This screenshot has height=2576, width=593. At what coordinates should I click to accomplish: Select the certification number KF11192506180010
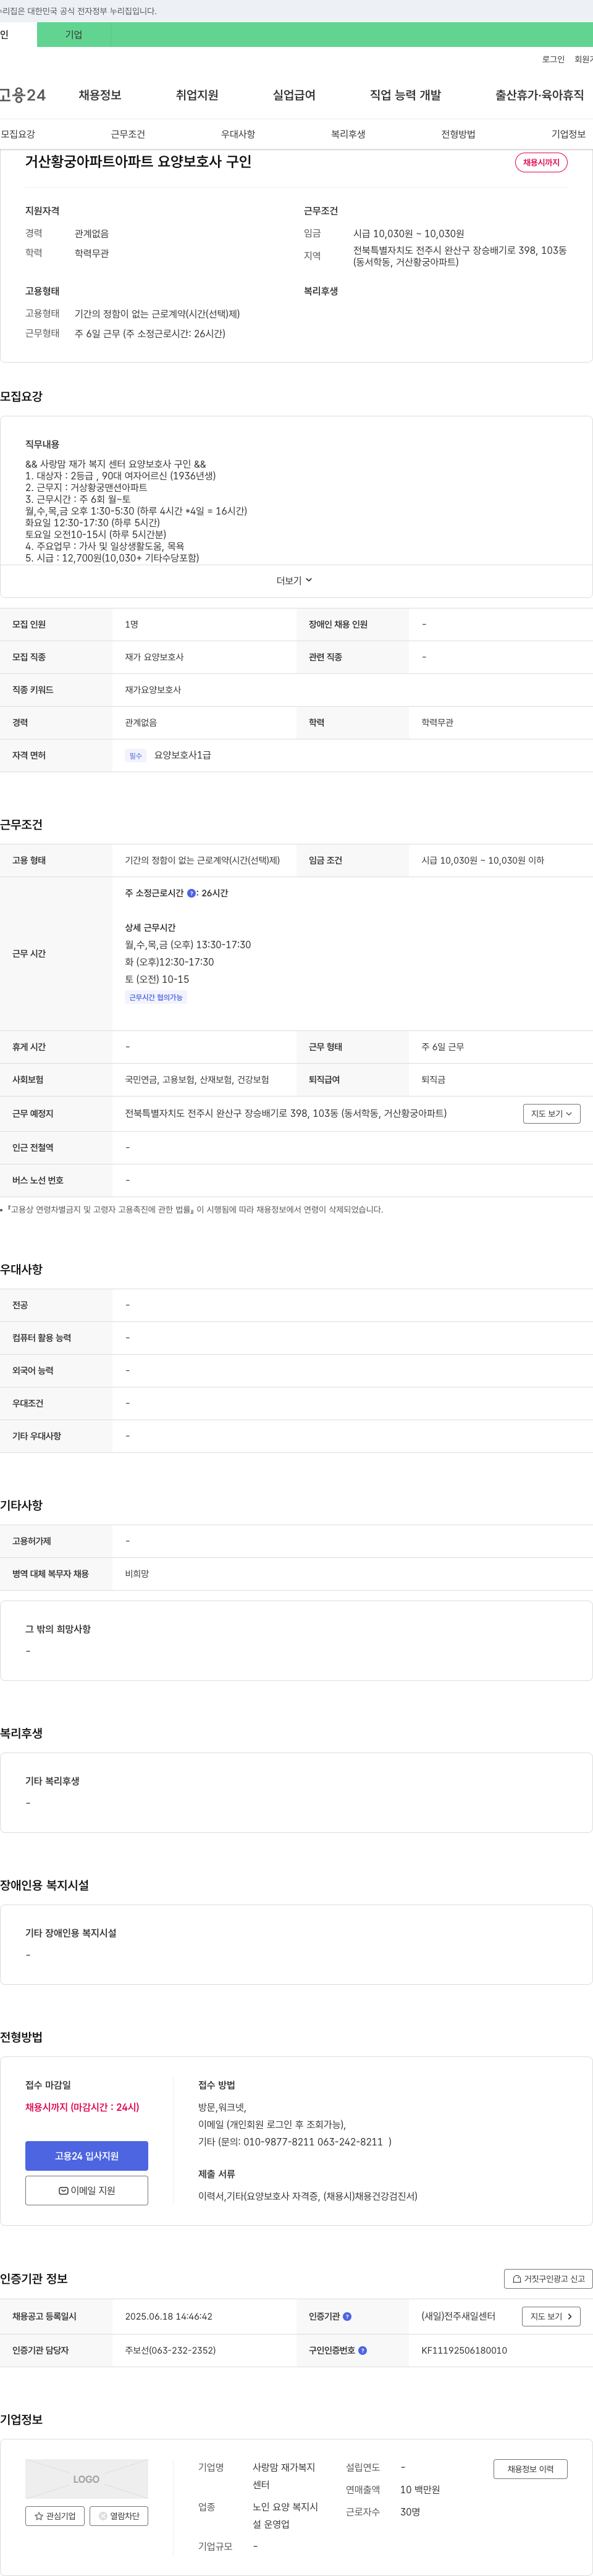(x=464, y=2350)
